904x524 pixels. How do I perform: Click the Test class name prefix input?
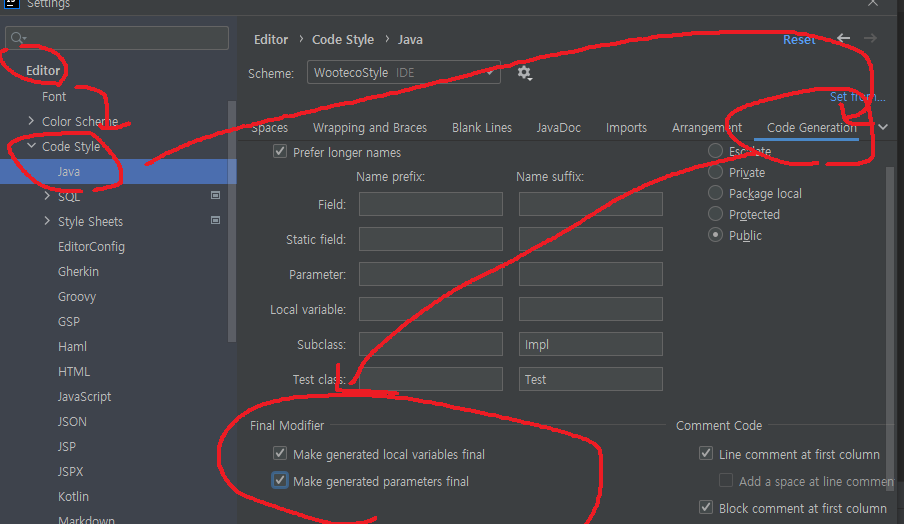pyautogui.click(x=431, y=379)
